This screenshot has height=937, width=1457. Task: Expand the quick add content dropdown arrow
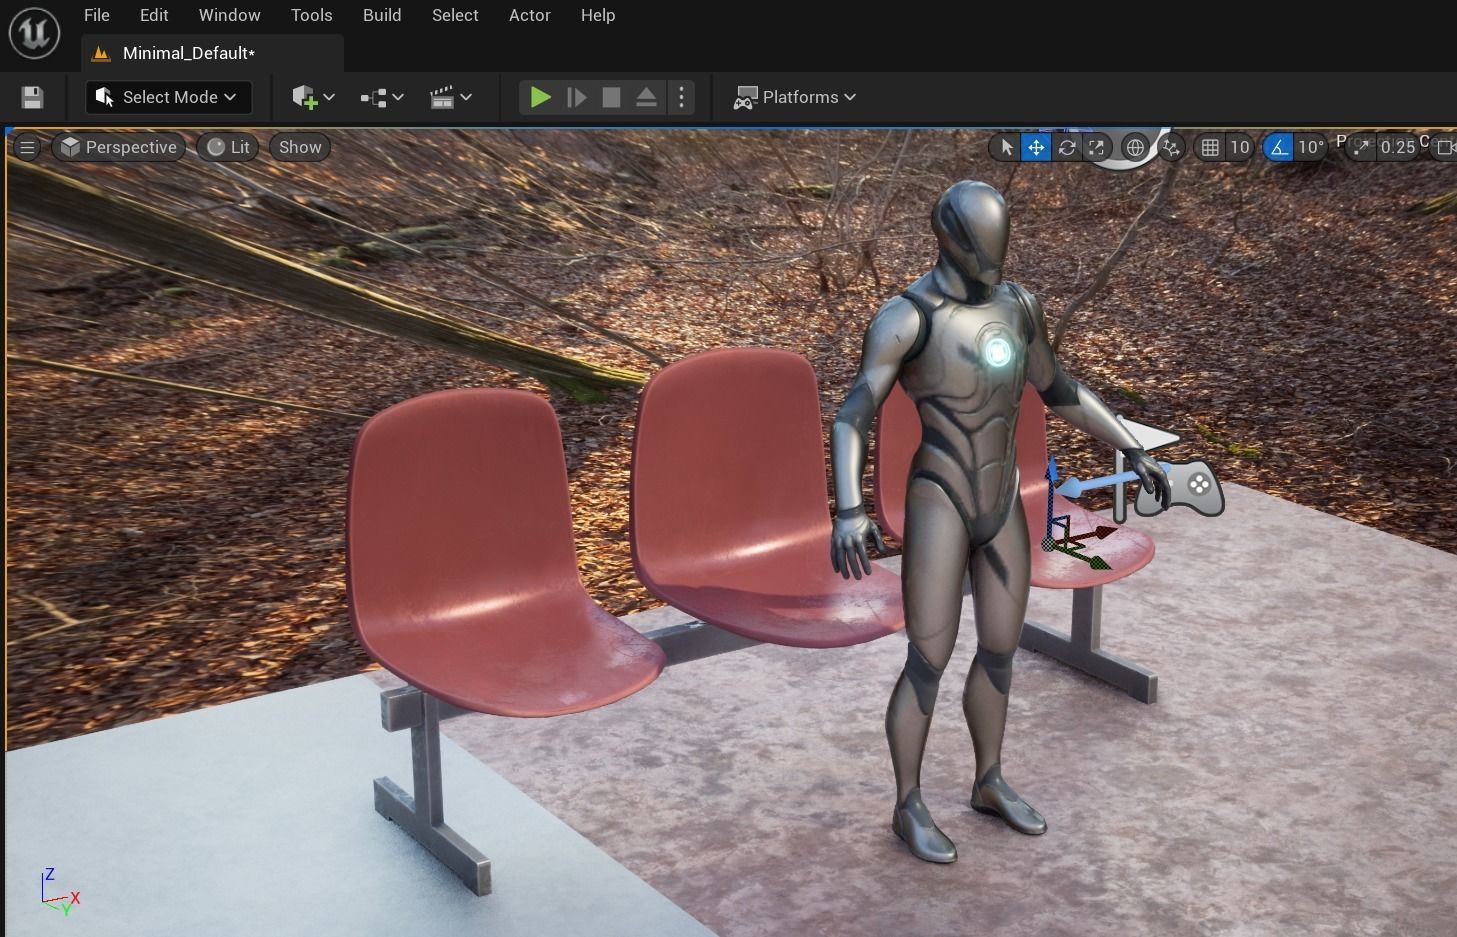pos(329,97)
